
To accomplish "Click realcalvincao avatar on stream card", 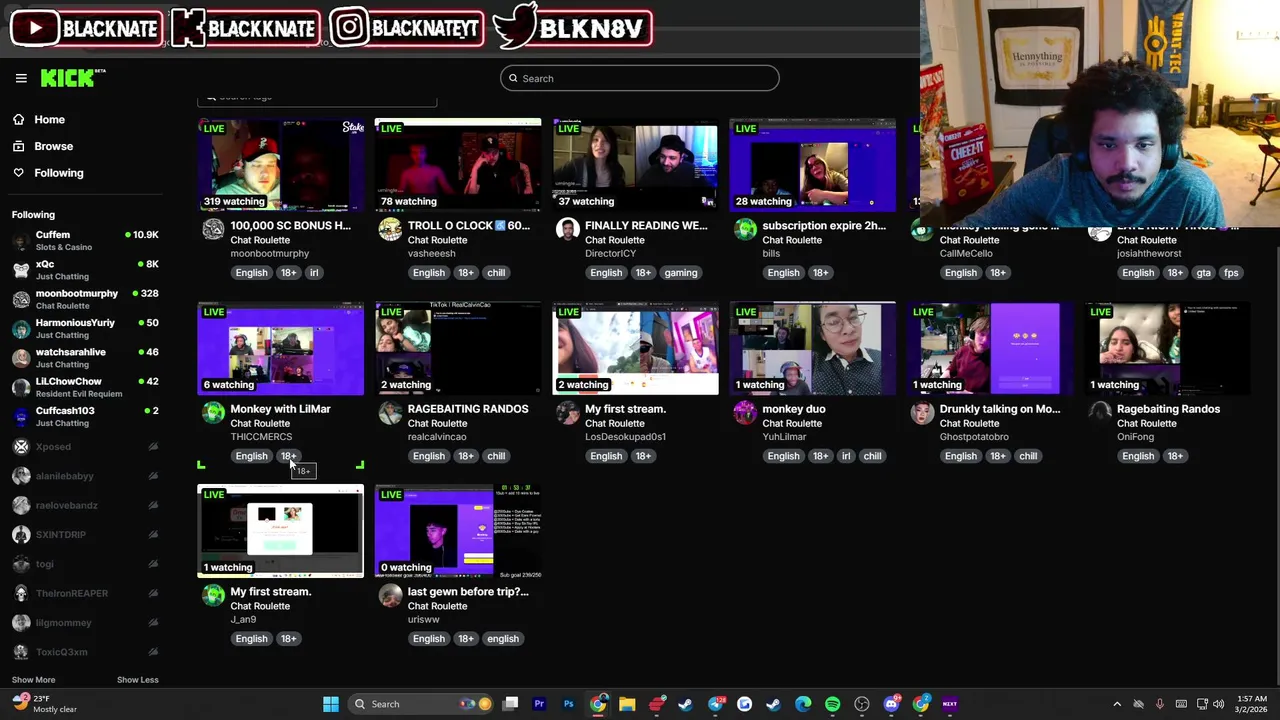I will point(390,413).
